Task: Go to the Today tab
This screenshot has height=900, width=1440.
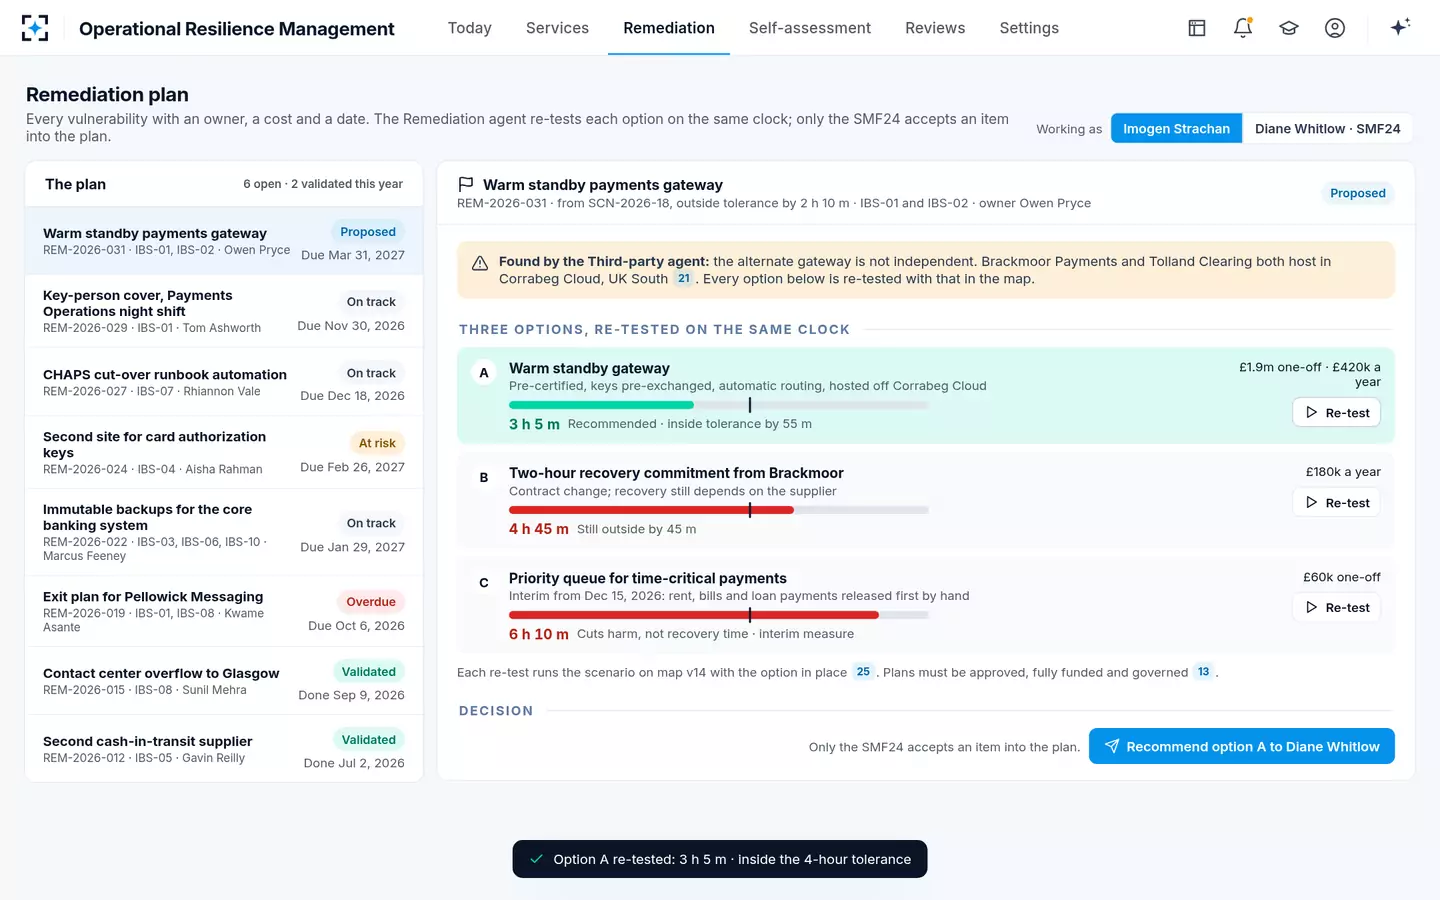Action: pos(470,28)
